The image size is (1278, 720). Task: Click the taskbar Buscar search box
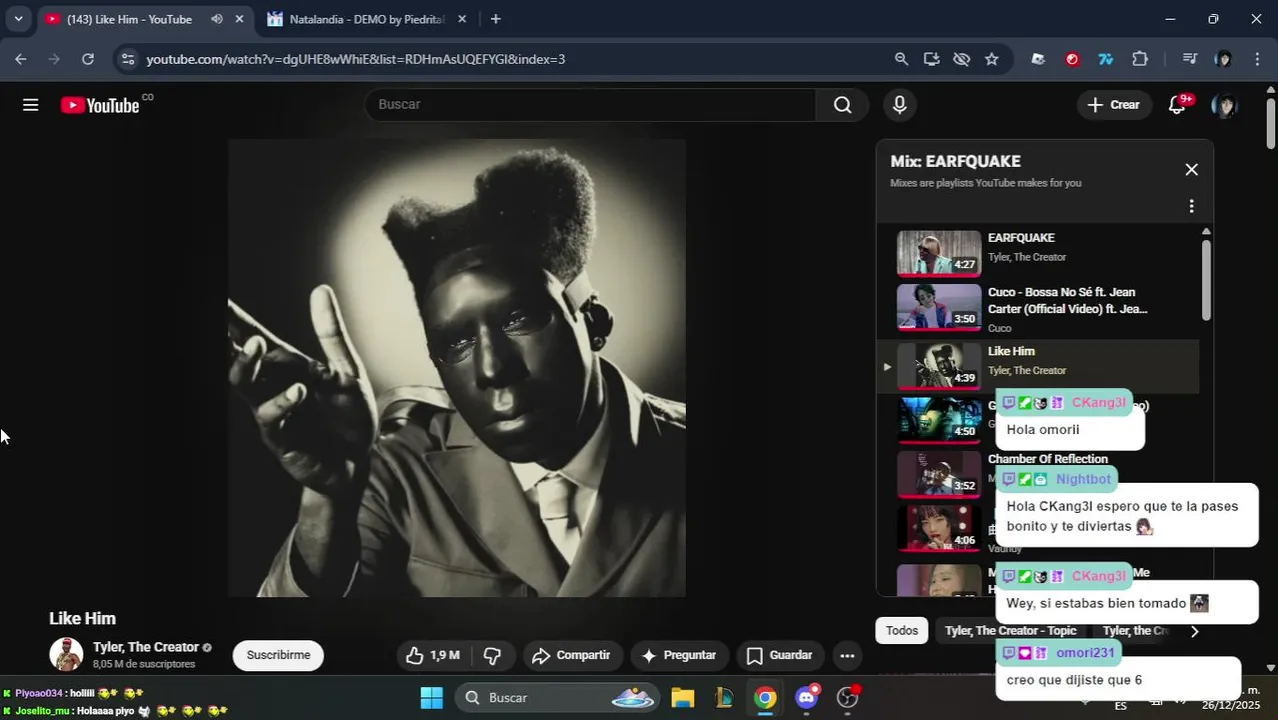559,698
